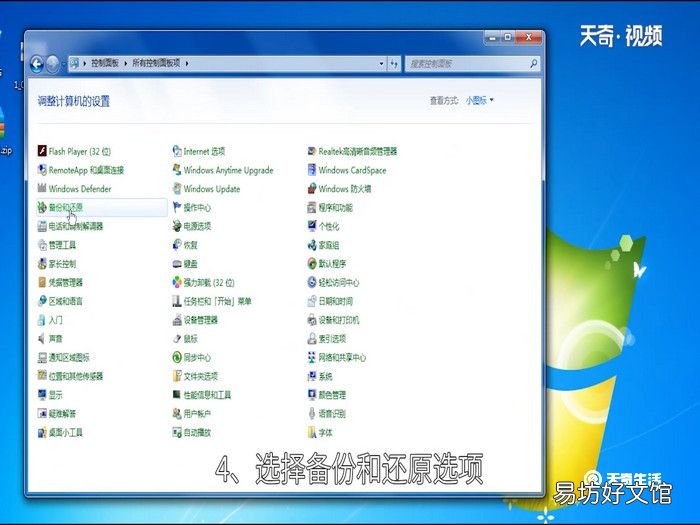Open the 性能信息和工具 link
The image size is (700, 525).
(x=208, y=395)
